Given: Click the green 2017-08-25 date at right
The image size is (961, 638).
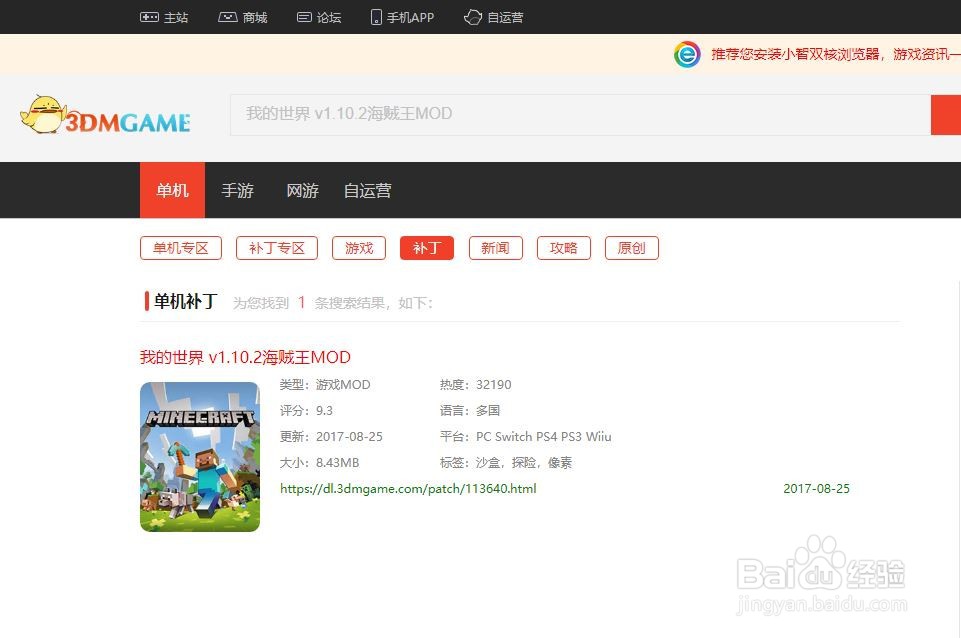Looking at the screenshot, I should click(816, 488).
